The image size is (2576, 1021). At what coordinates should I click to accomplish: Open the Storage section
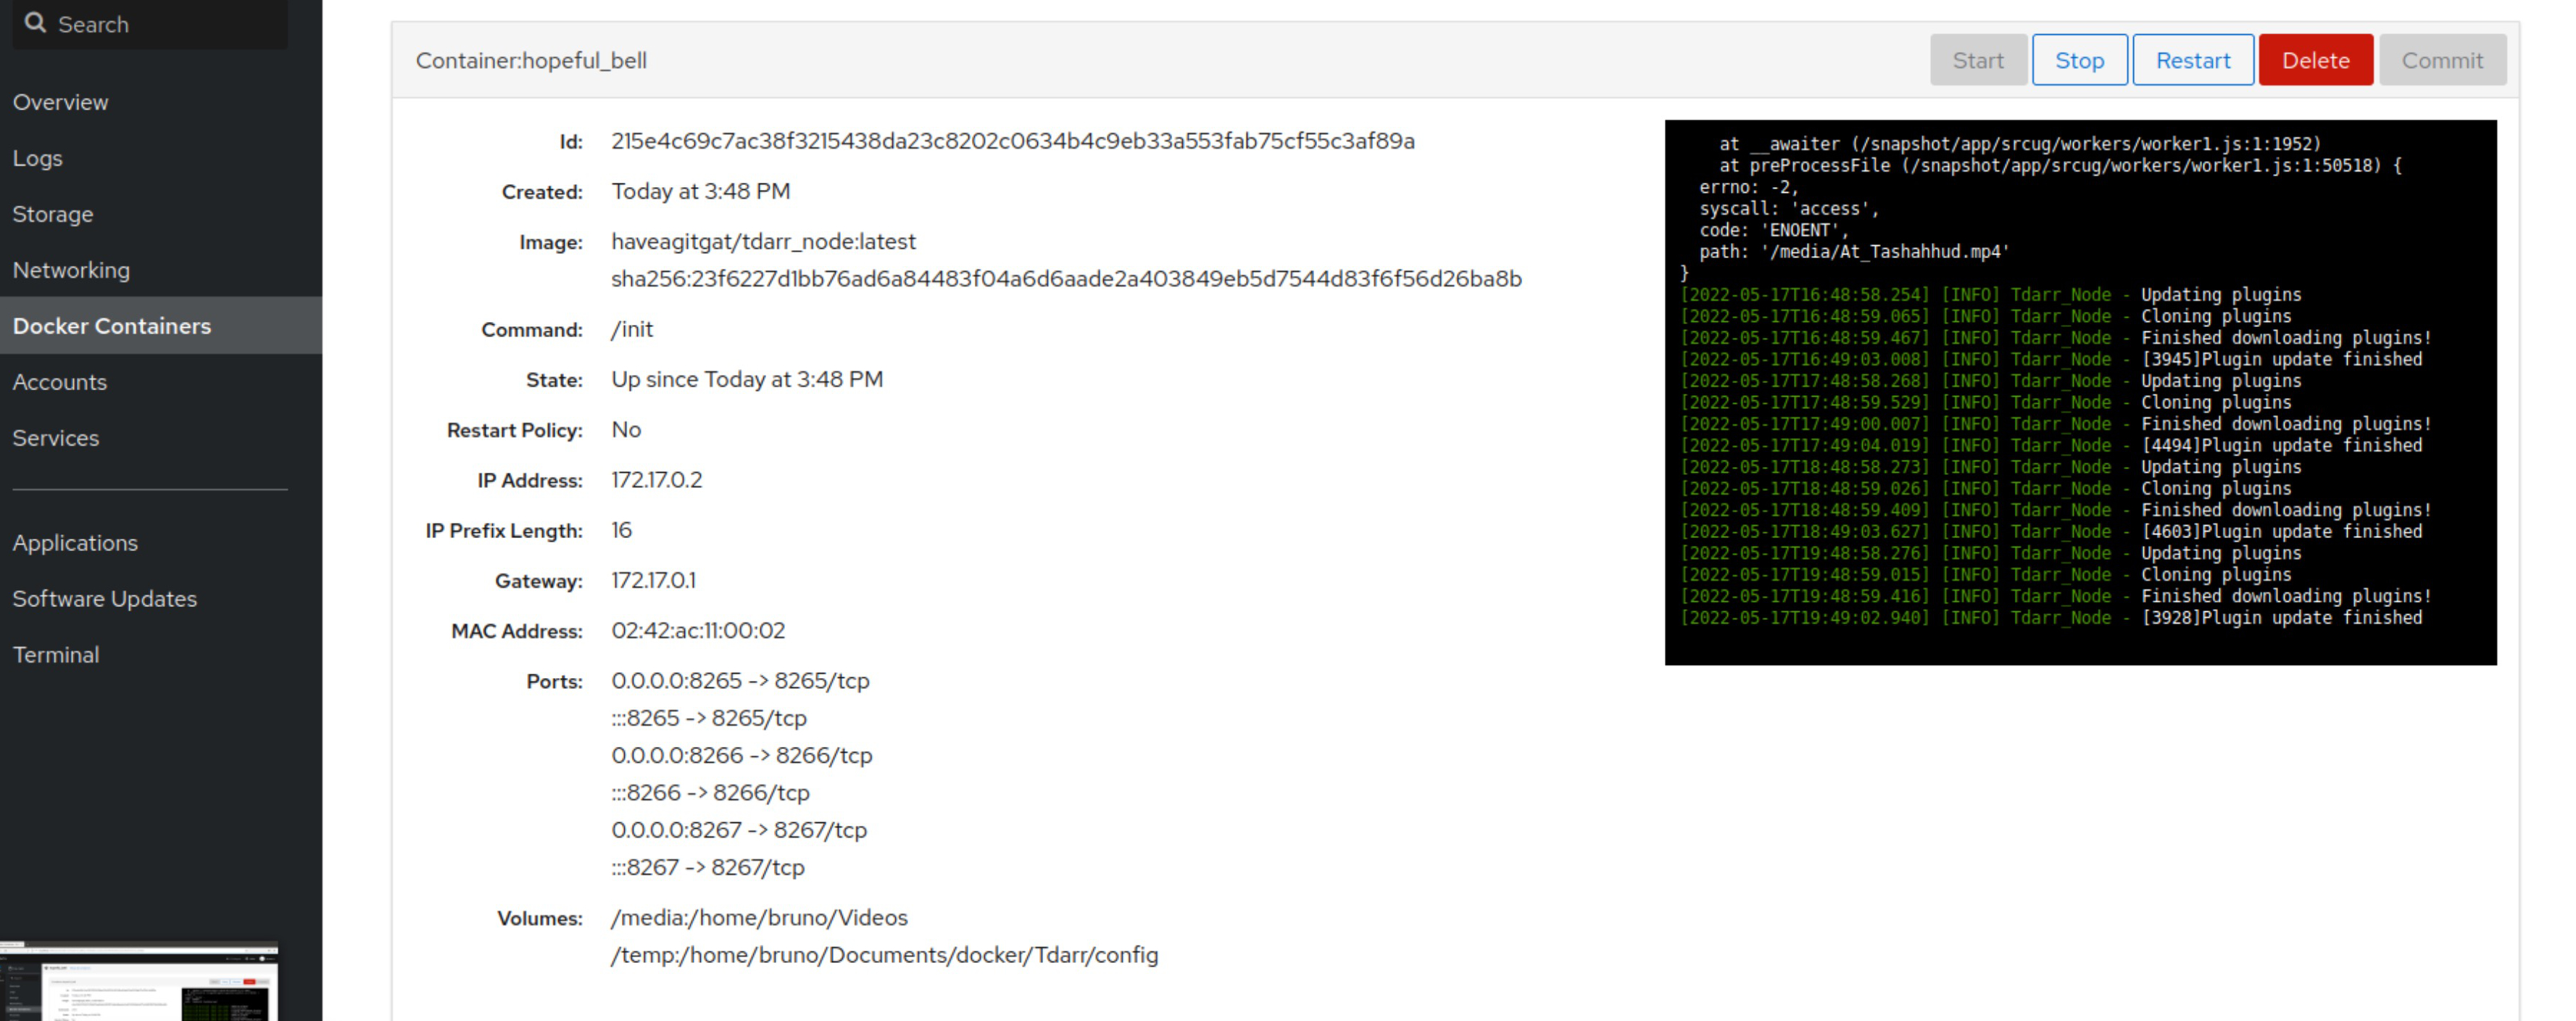pos(53,213)
